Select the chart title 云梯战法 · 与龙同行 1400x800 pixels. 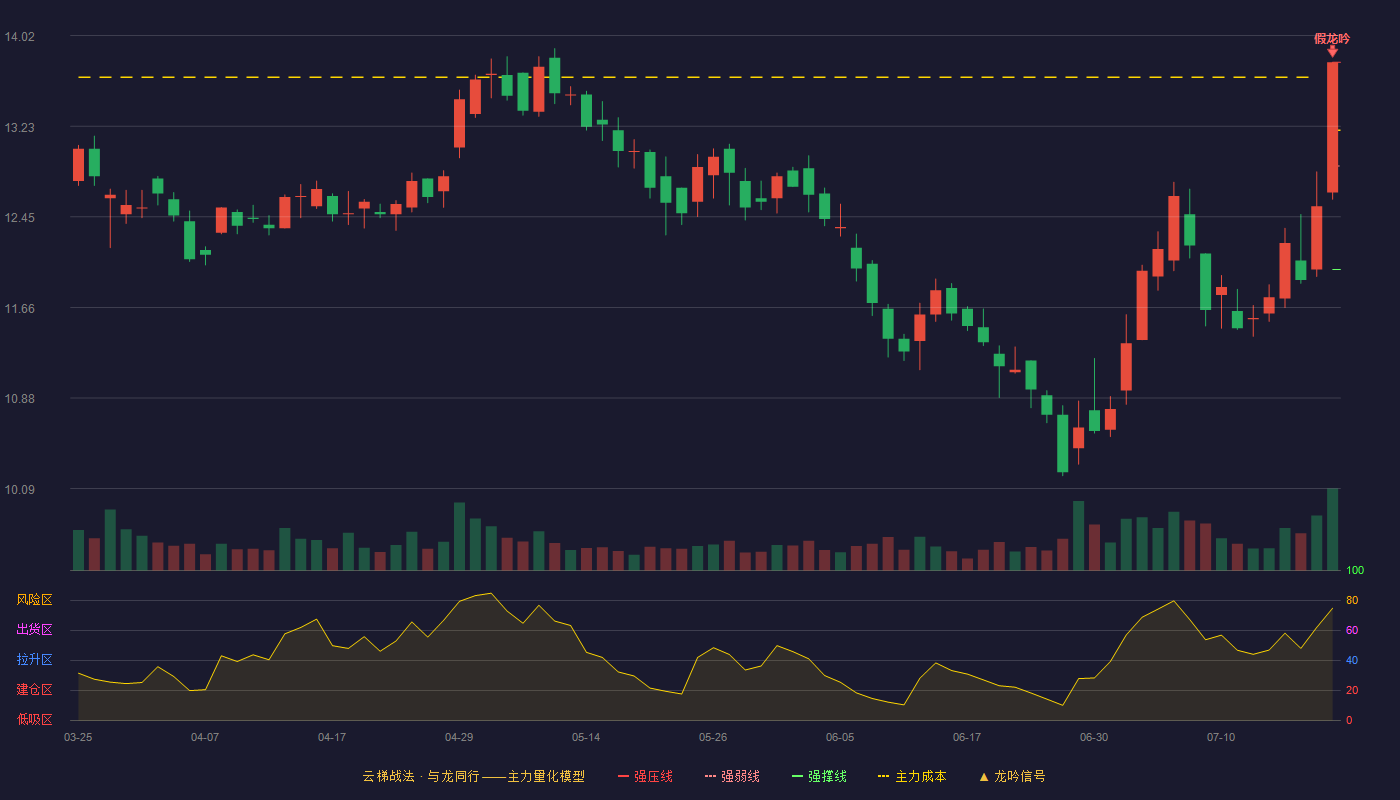(x=421, y=776)
